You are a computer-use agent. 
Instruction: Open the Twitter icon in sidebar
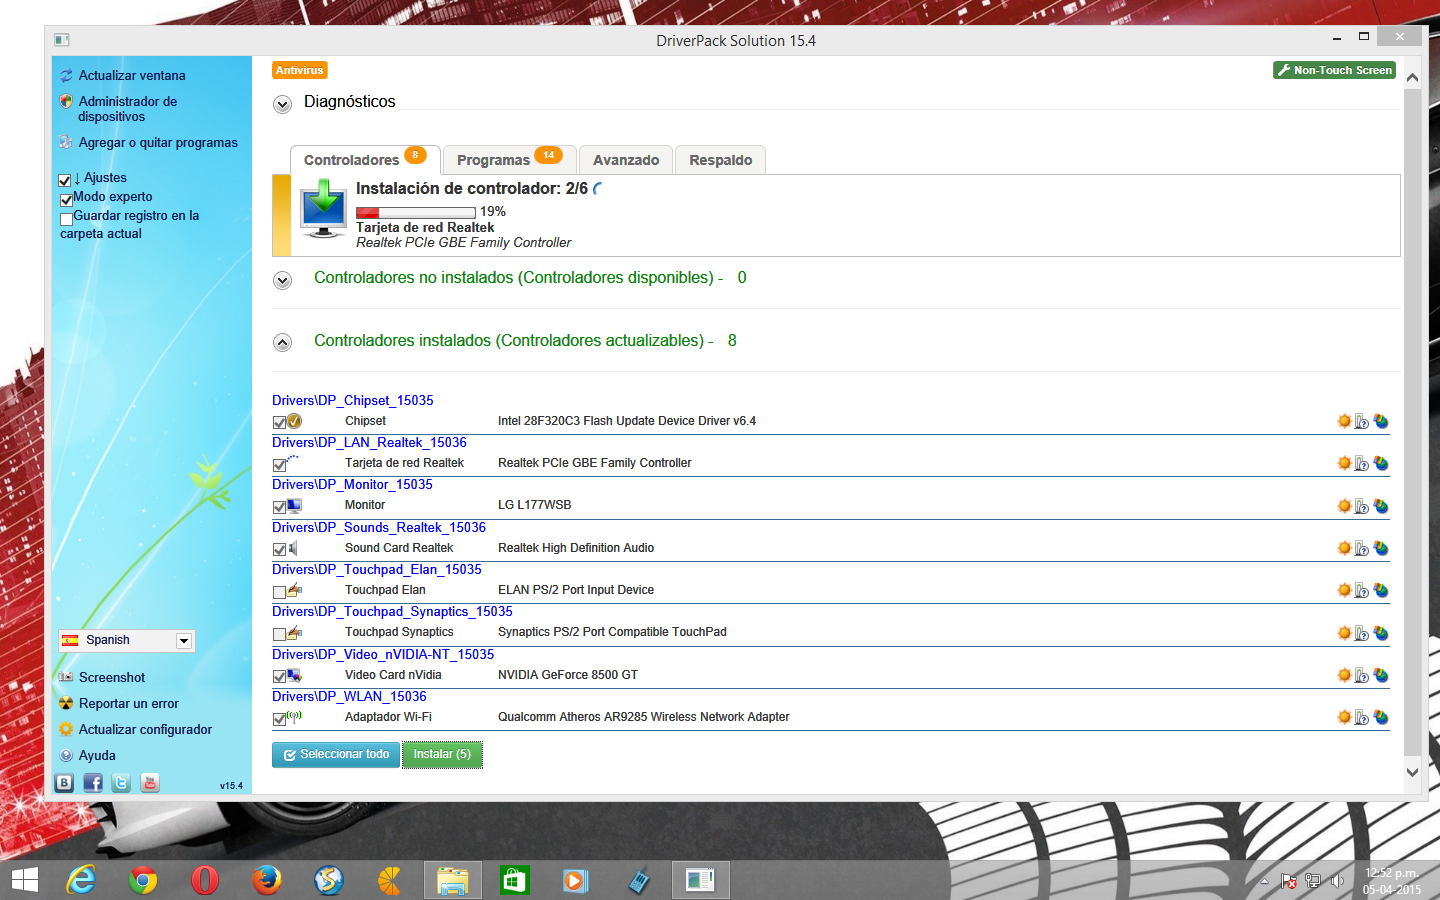[x=121, y=783]
